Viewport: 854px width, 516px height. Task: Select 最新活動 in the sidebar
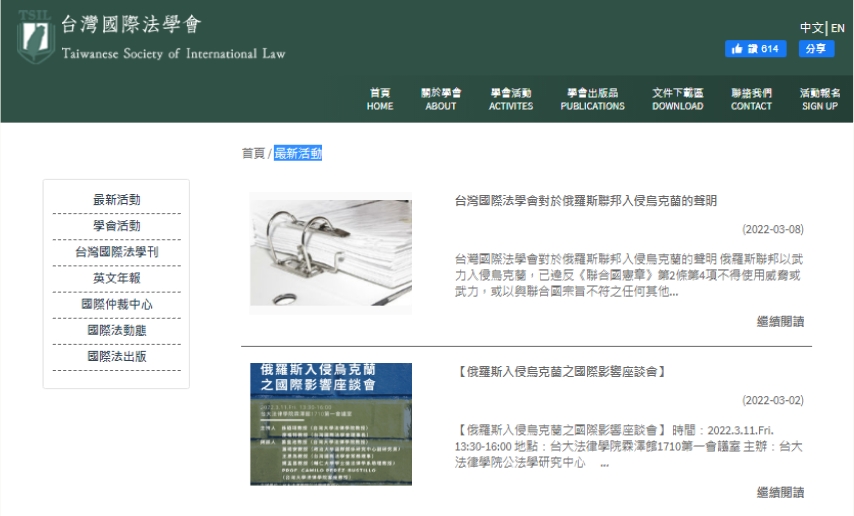[117, 200]
